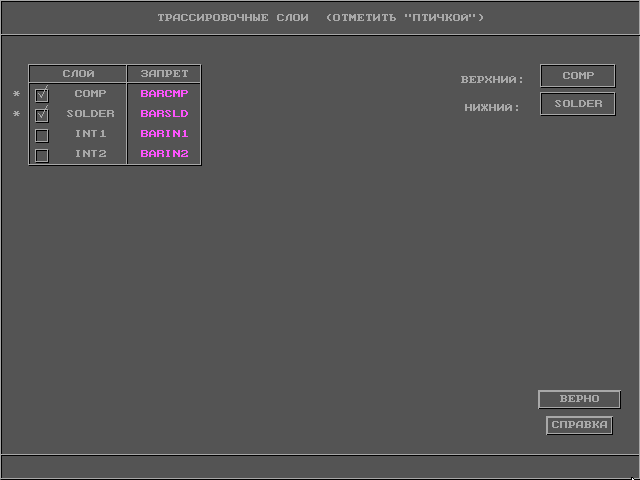Click the asterisk marker beside SOLDER row
640x480 pixels.
click(x=16, y=114)
